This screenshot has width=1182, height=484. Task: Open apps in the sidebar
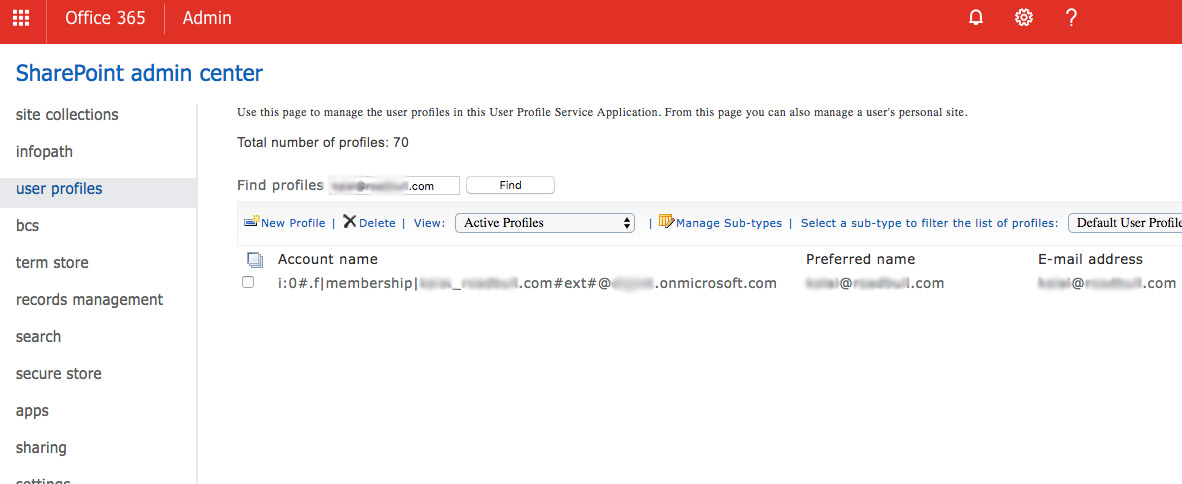32,411
